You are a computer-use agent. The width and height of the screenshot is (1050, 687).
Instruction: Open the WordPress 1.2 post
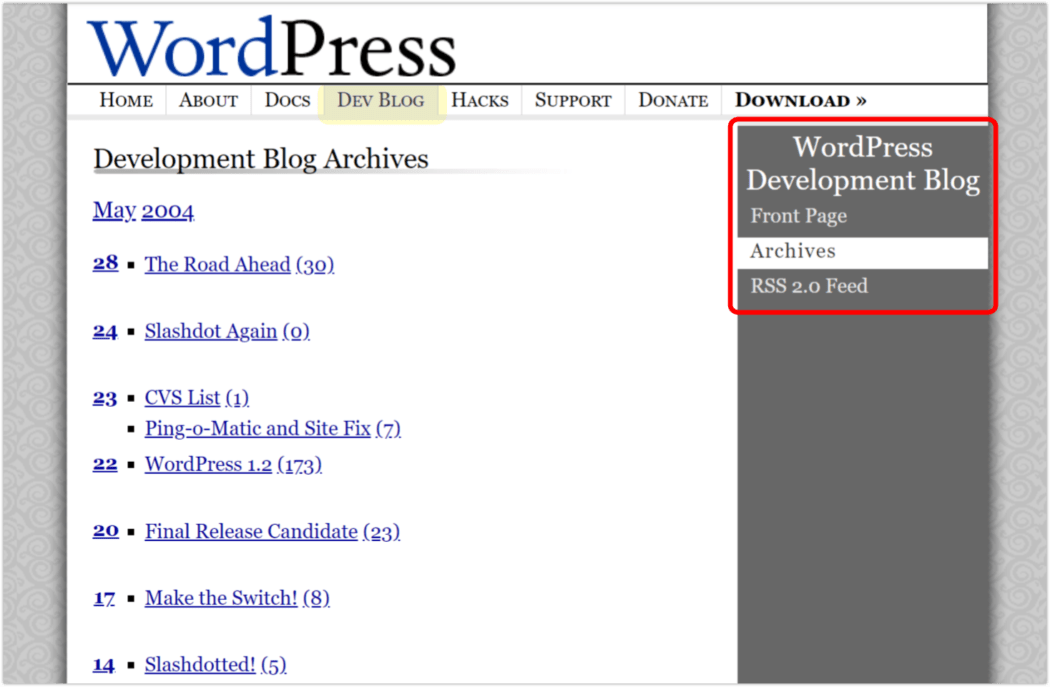pyautogui.click(x=208, y=465)
